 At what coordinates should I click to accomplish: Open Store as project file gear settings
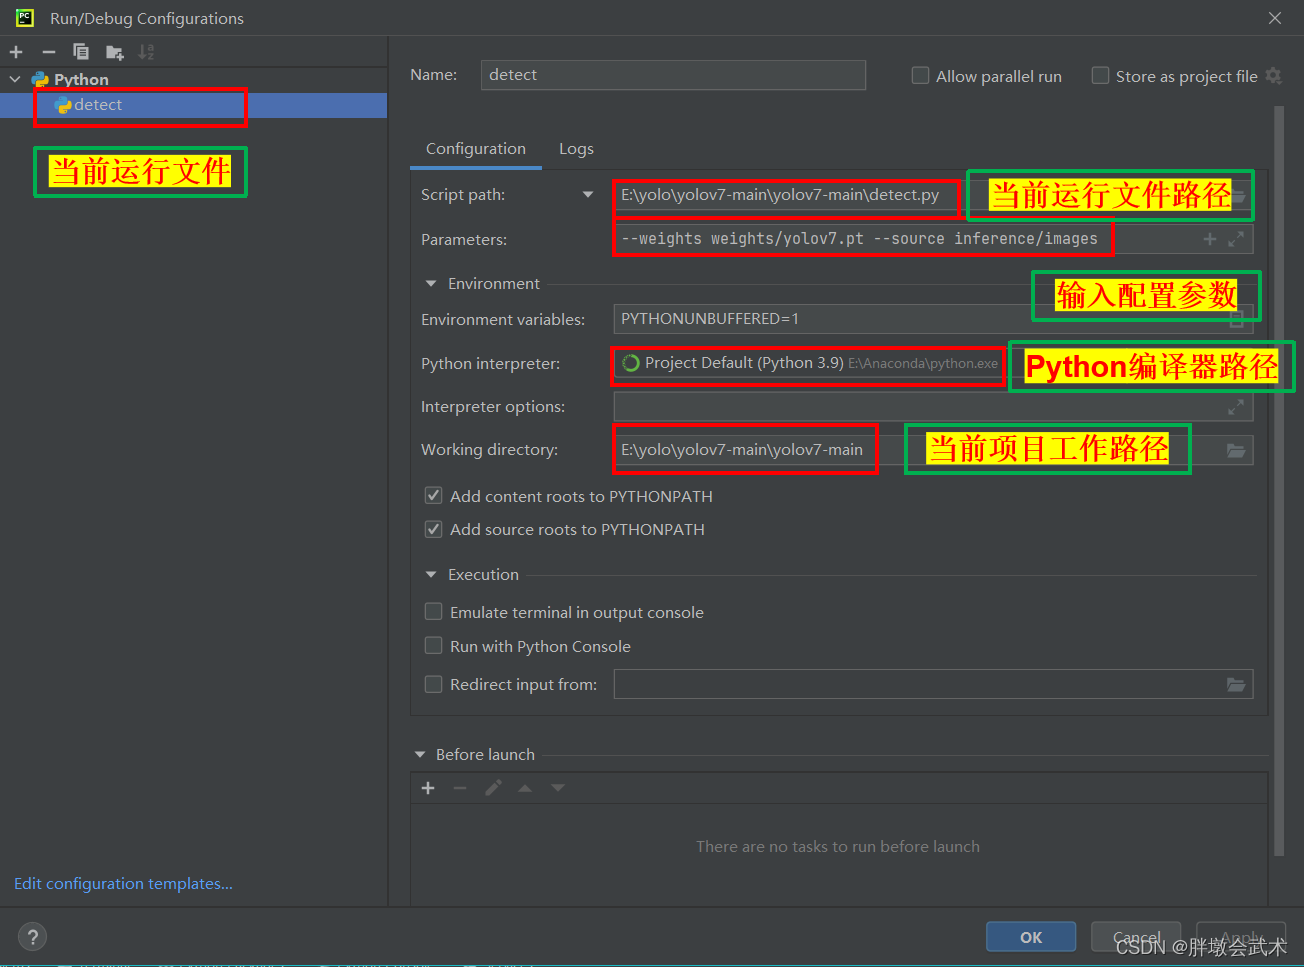[x=1273, y=76]
